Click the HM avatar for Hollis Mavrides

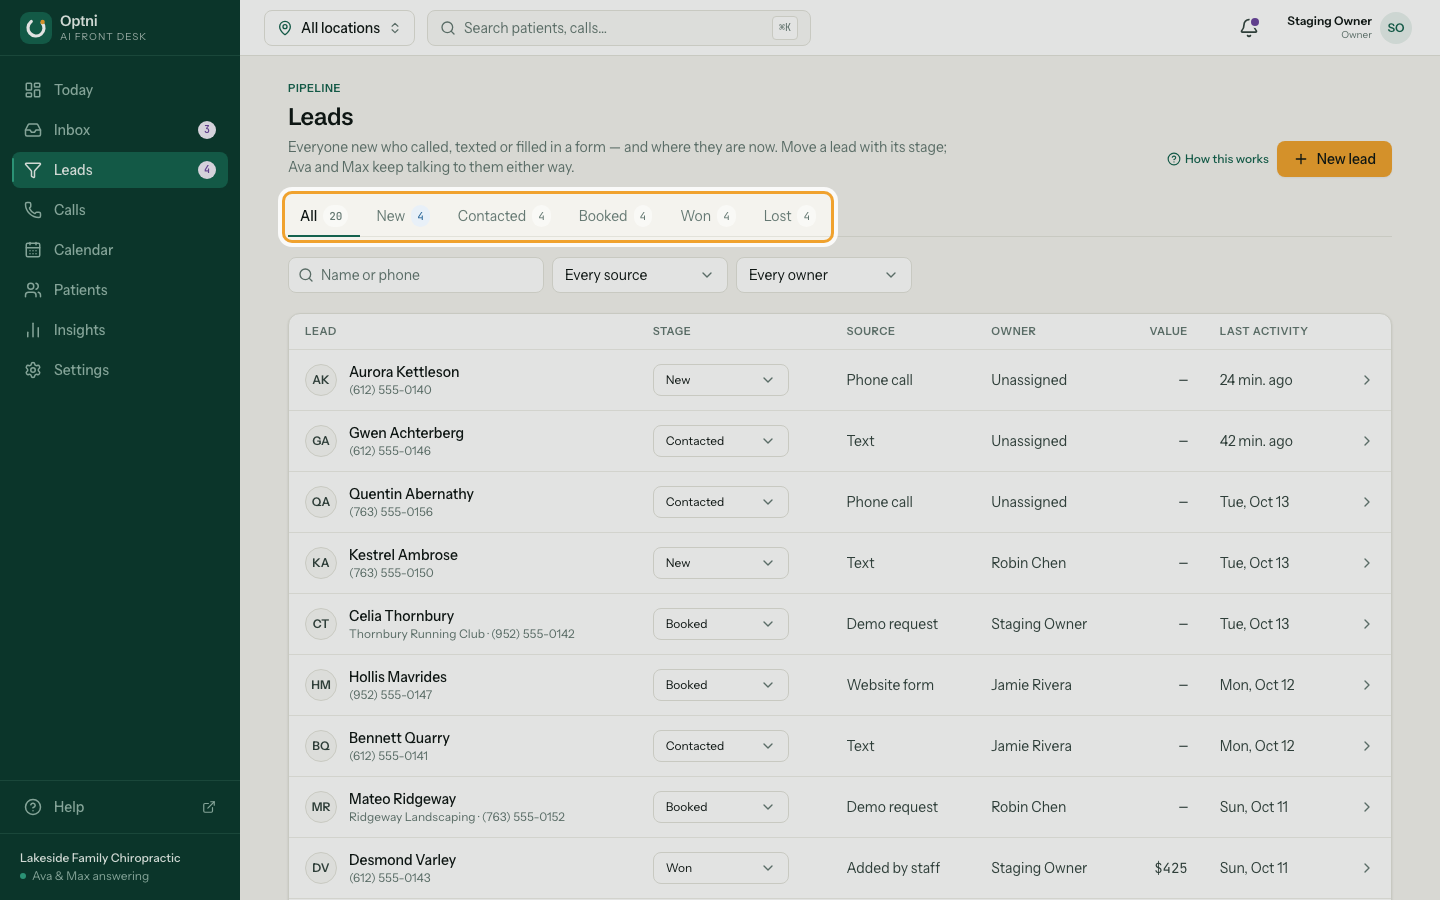[321, 685]
